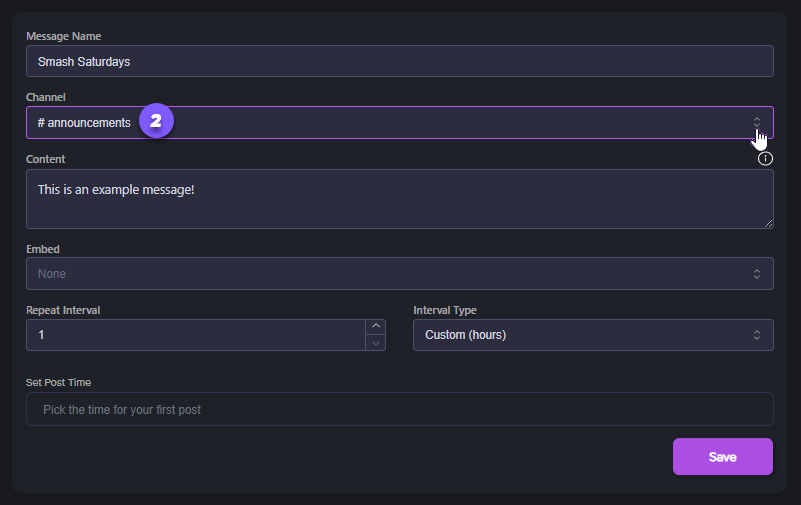Click the "Set Post Time" label text
This screenshot has height=505, width=801.
pos(59,382)
